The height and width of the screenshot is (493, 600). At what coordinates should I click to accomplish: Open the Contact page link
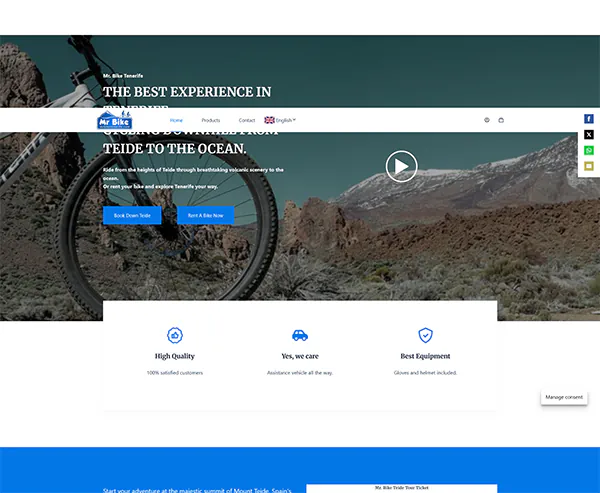click(246, 120)
